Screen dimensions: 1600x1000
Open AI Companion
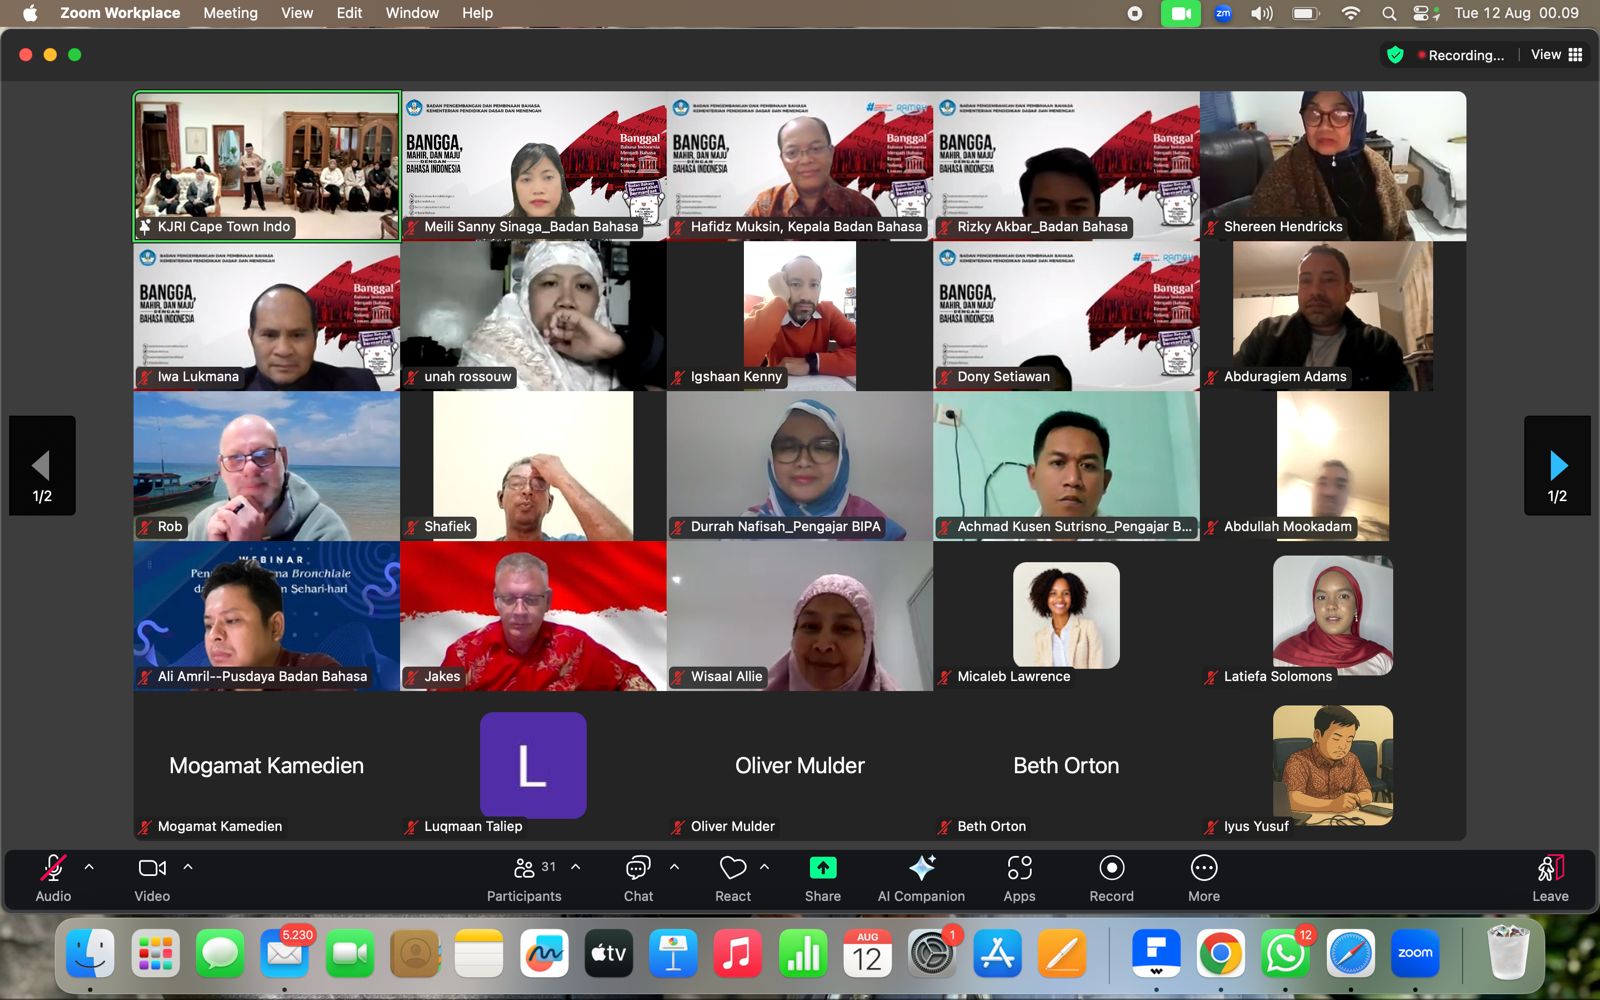[921, 879]
